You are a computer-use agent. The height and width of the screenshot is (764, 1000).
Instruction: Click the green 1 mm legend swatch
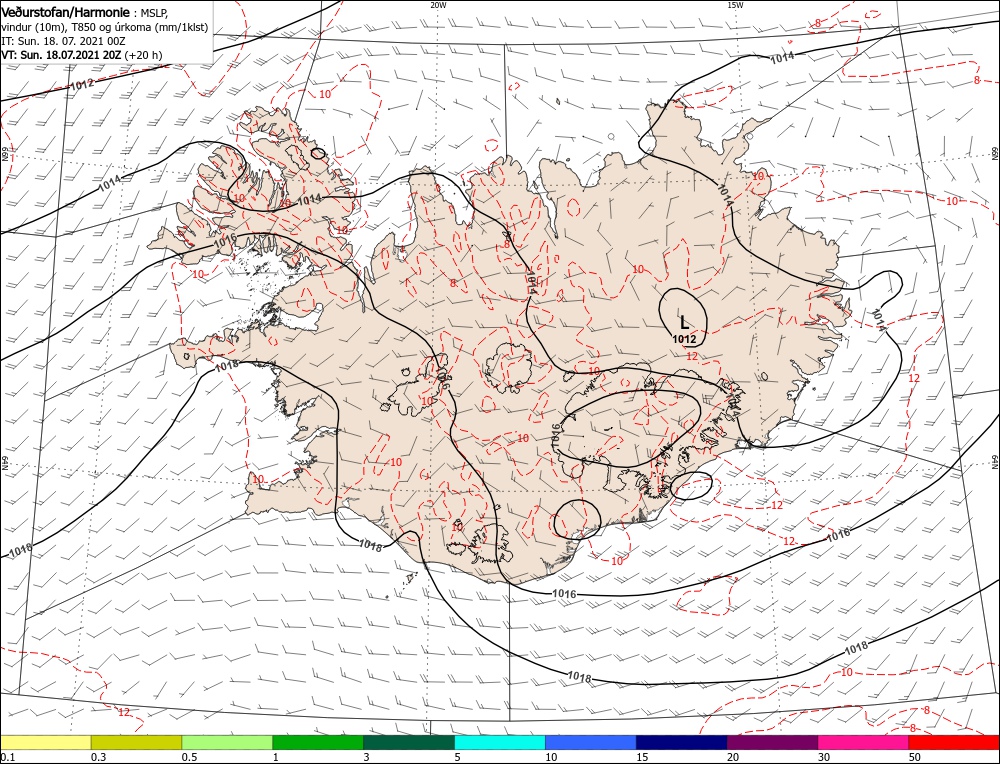click(318, 742)
